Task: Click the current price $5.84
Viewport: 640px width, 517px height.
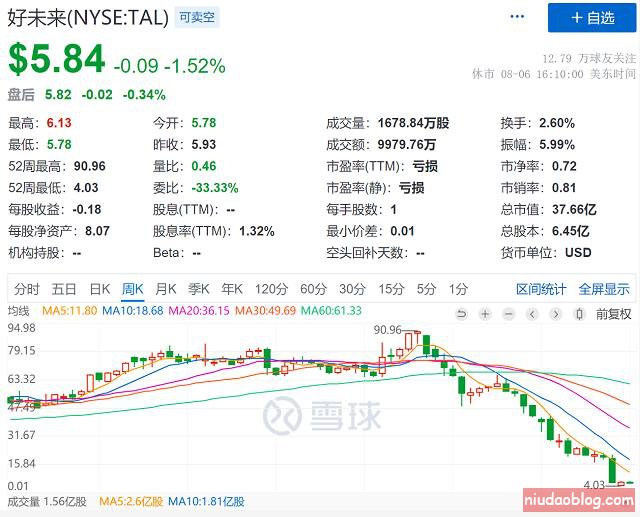Action: point(57,59)
